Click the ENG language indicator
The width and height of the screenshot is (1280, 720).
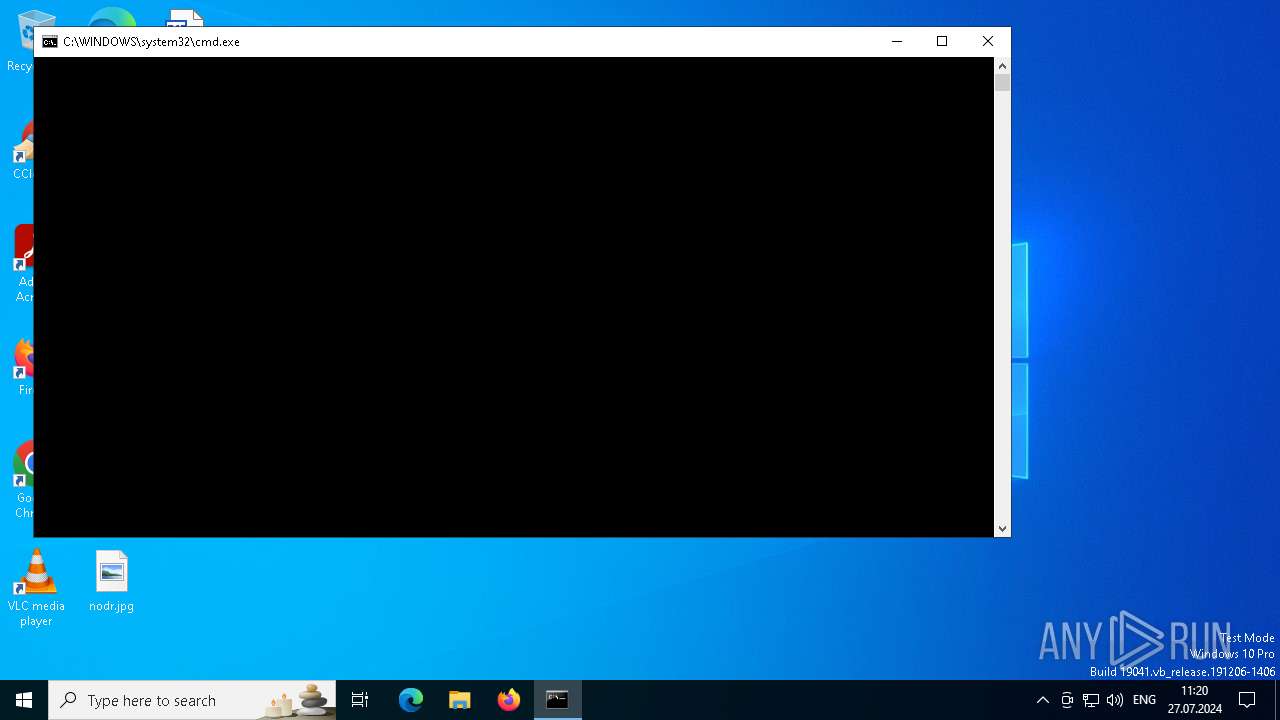coord(1144,700)
